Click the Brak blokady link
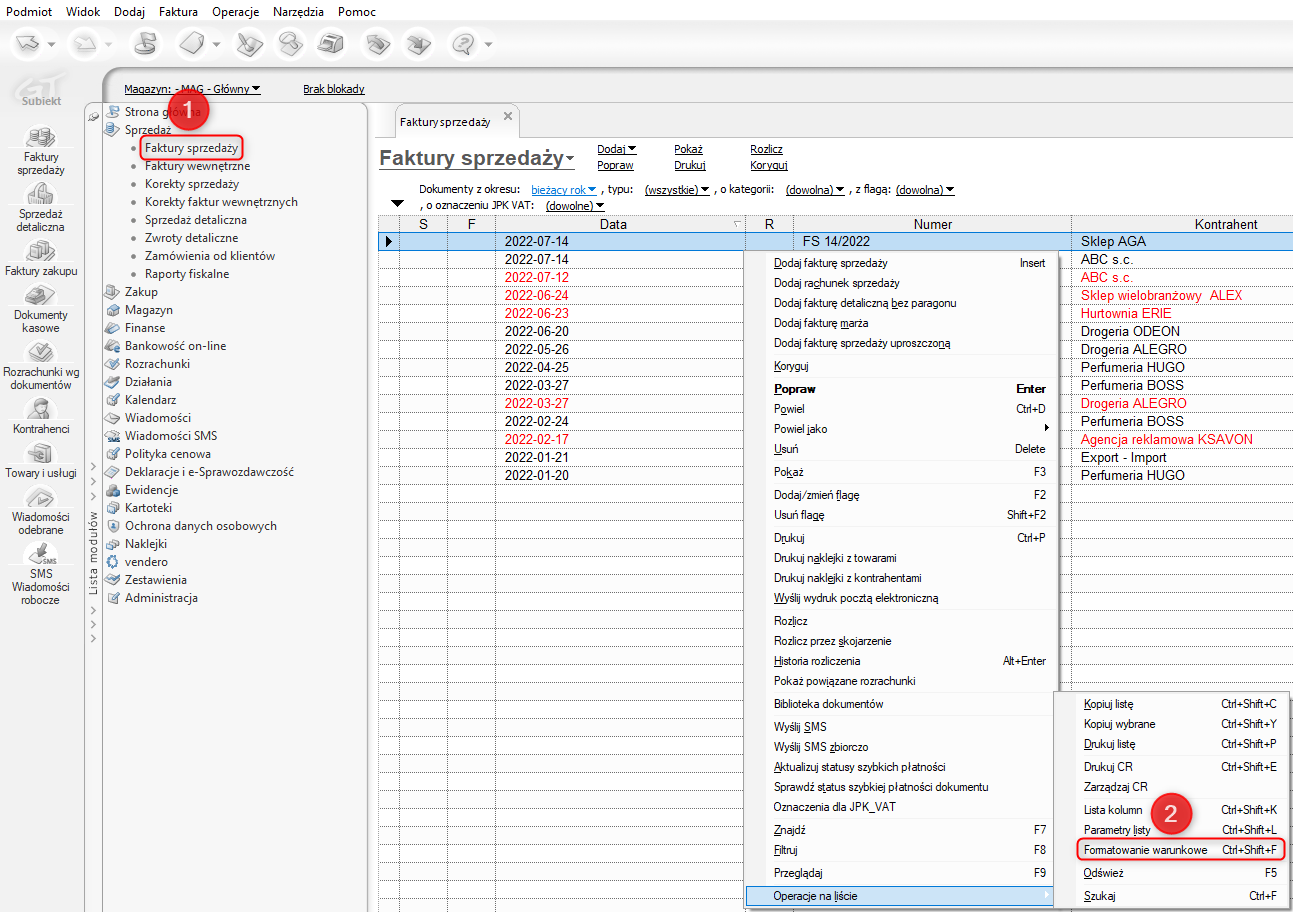The height and width of the screenshot is (912, 1293). click(x=334, y=89)
